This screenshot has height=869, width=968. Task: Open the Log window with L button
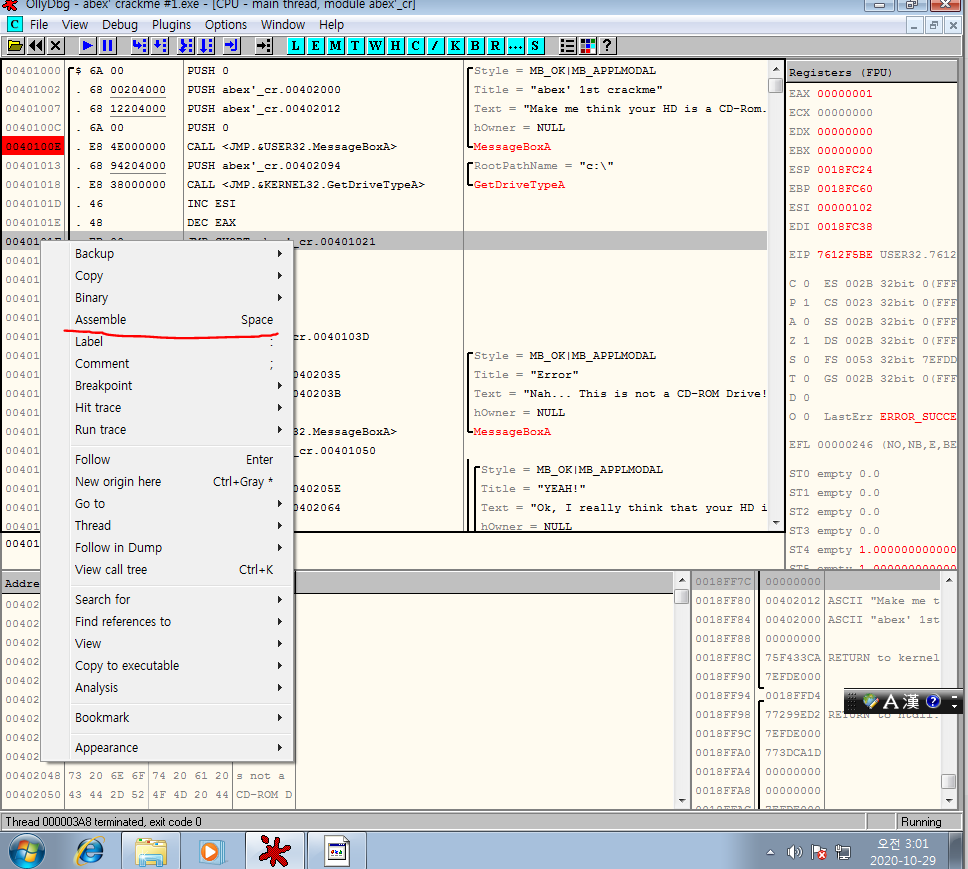(x=296, y=46)
